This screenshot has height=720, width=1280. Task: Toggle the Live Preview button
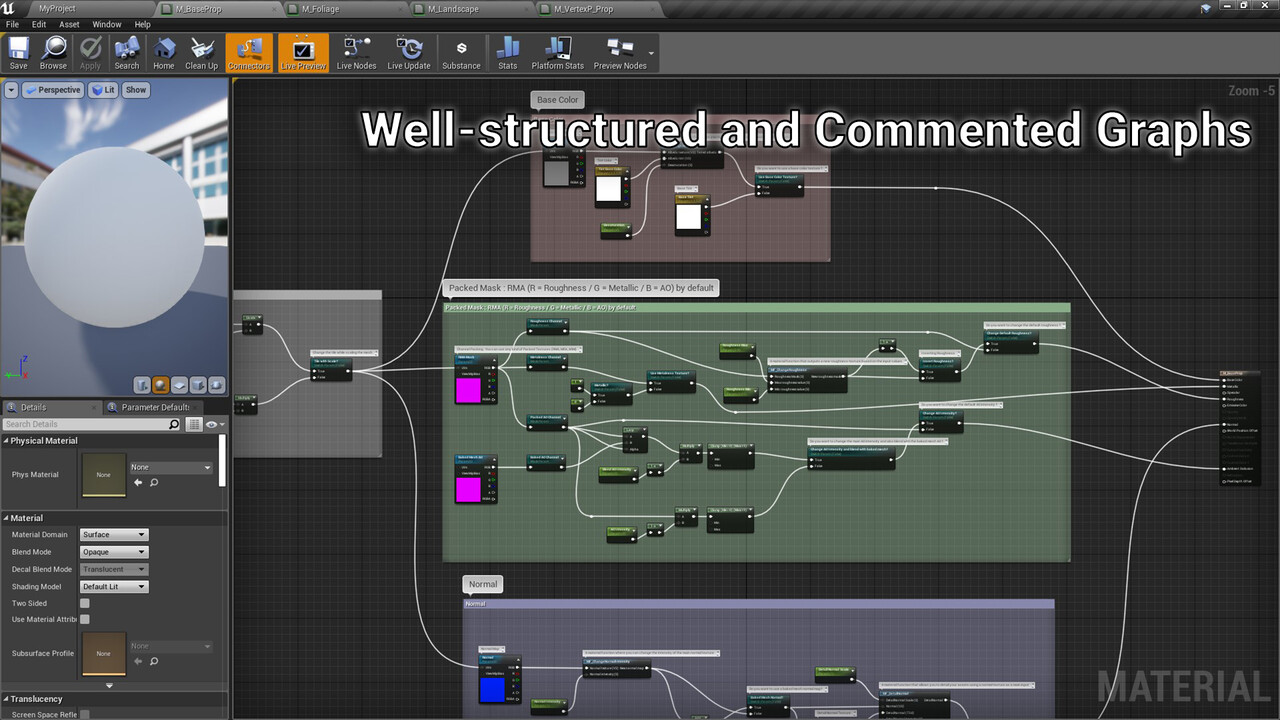pos(303,53)
